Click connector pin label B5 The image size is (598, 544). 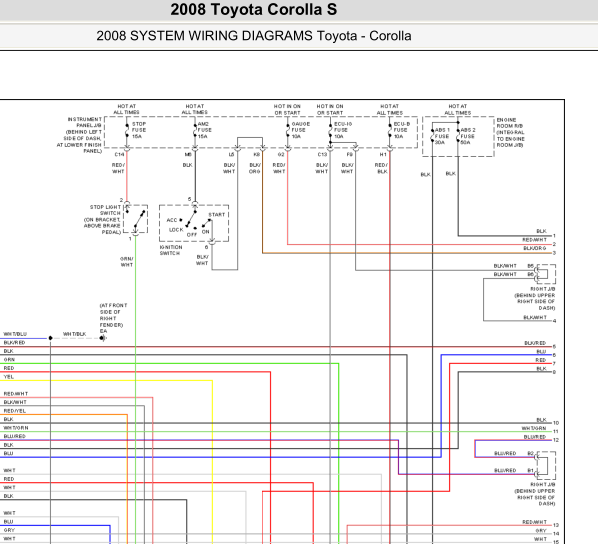click(x=530, y=266)
